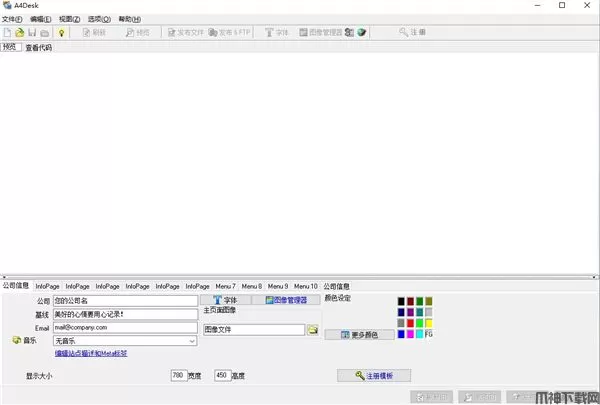The height and width of the screenshot is (405, 600).
Task: Click the 刷新 refresh toolbar button
Action: tap(94, 33)
